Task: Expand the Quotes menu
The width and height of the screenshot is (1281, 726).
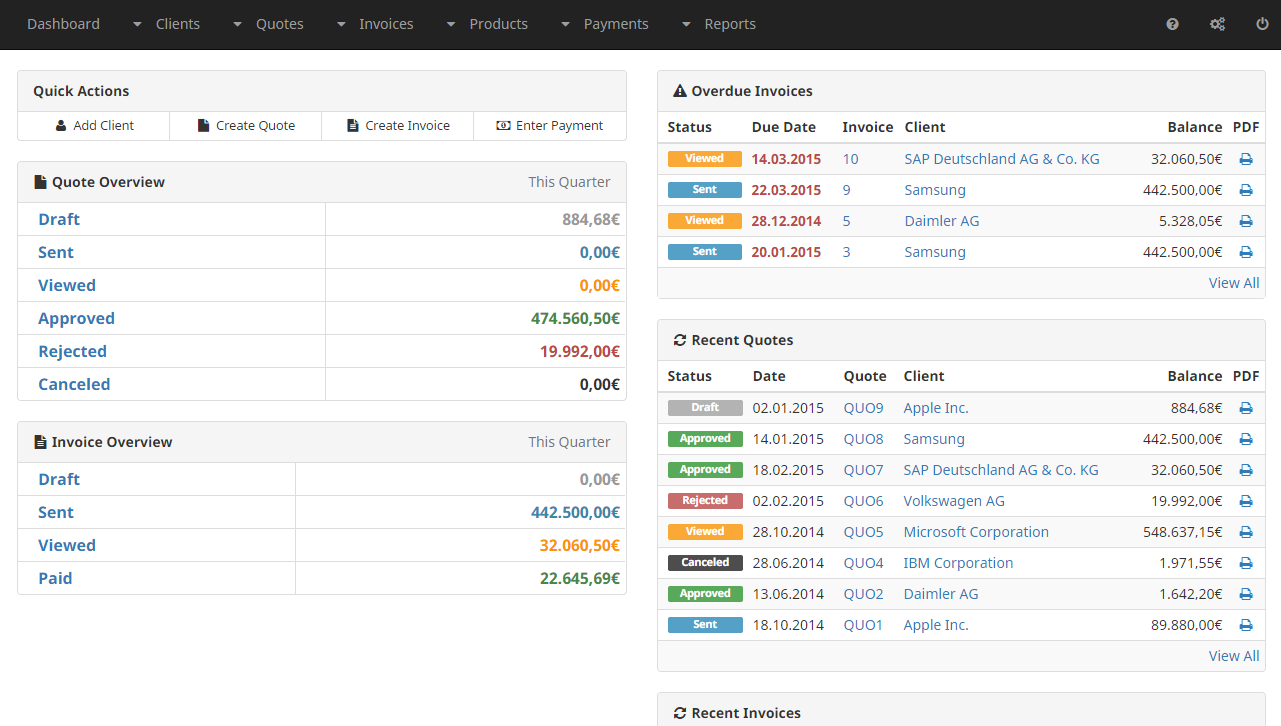Action: [x=268, y=24]
